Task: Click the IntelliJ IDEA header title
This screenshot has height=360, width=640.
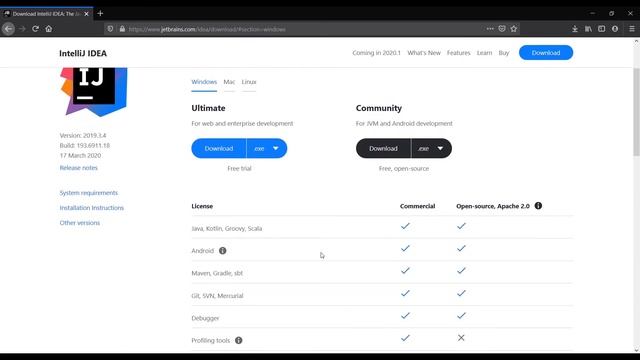Action: point(83,53)
